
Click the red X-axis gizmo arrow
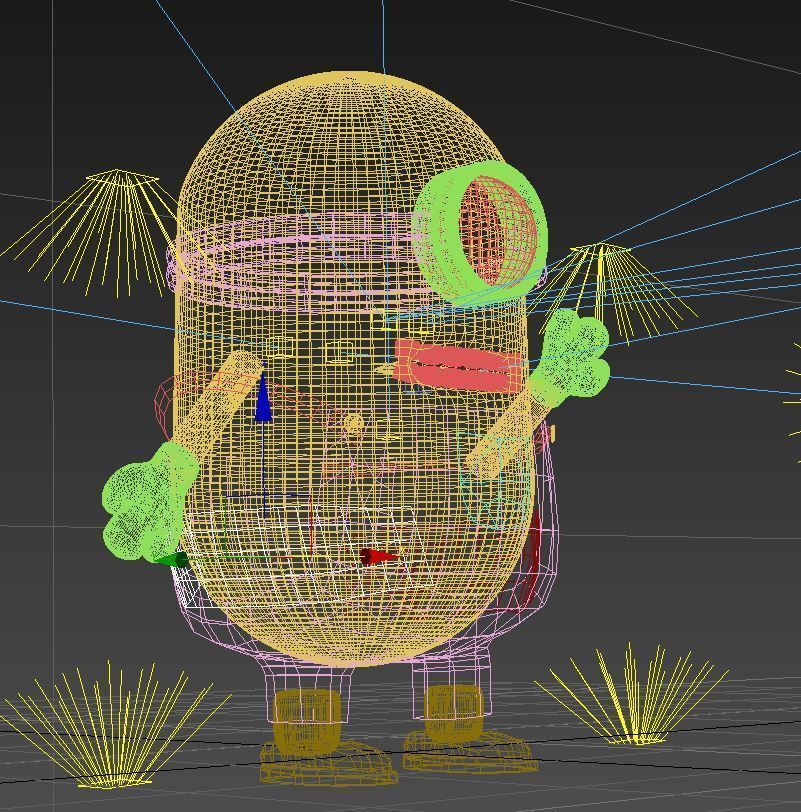coord(378,557)
